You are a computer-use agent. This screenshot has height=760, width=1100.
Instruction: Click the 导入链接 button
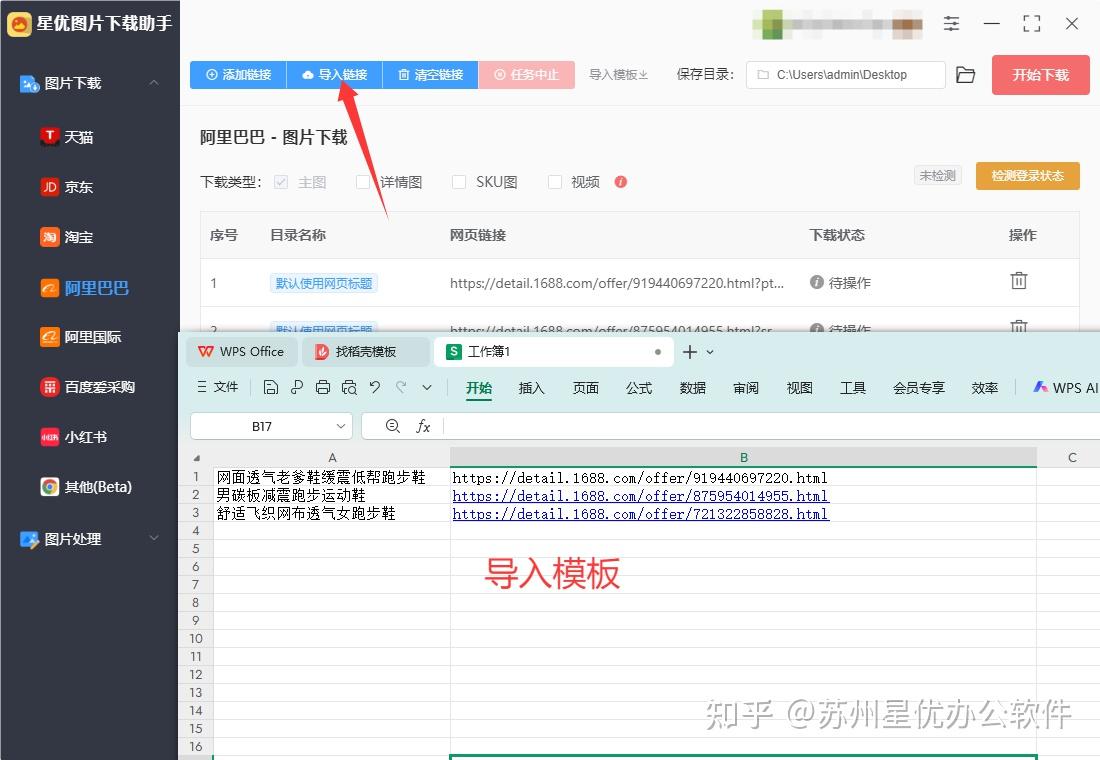(x=334, y=75)
